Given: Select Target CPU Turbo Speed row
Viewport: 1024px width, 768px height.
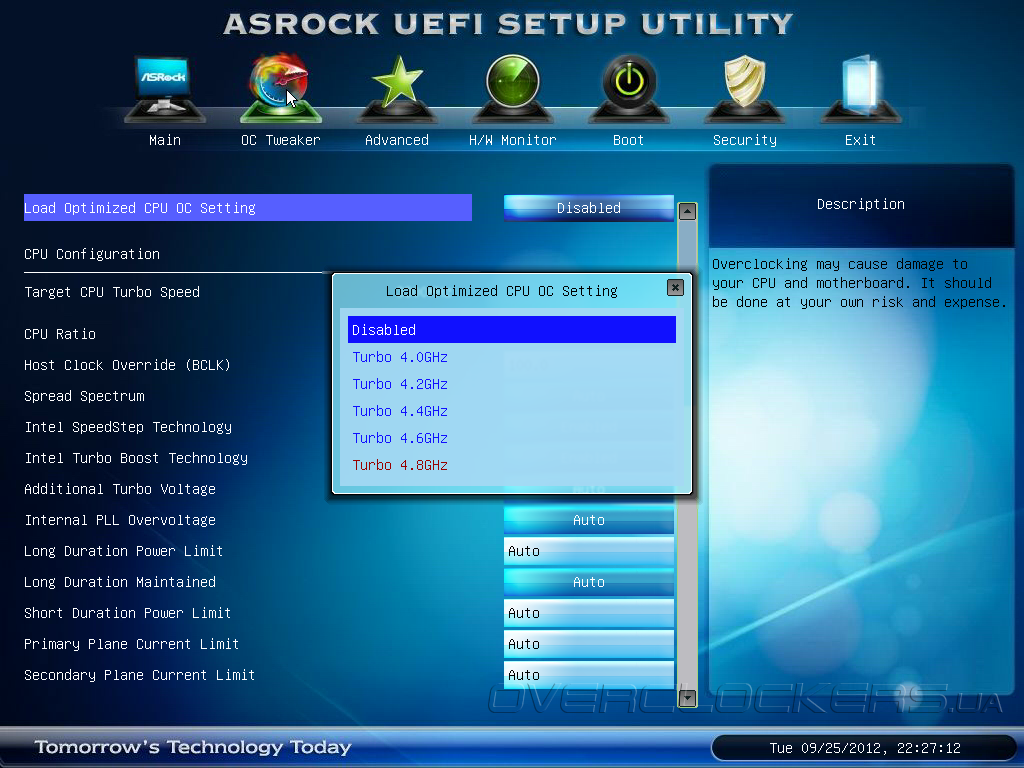Looking at the screenshot, I should tap(112, 292).
